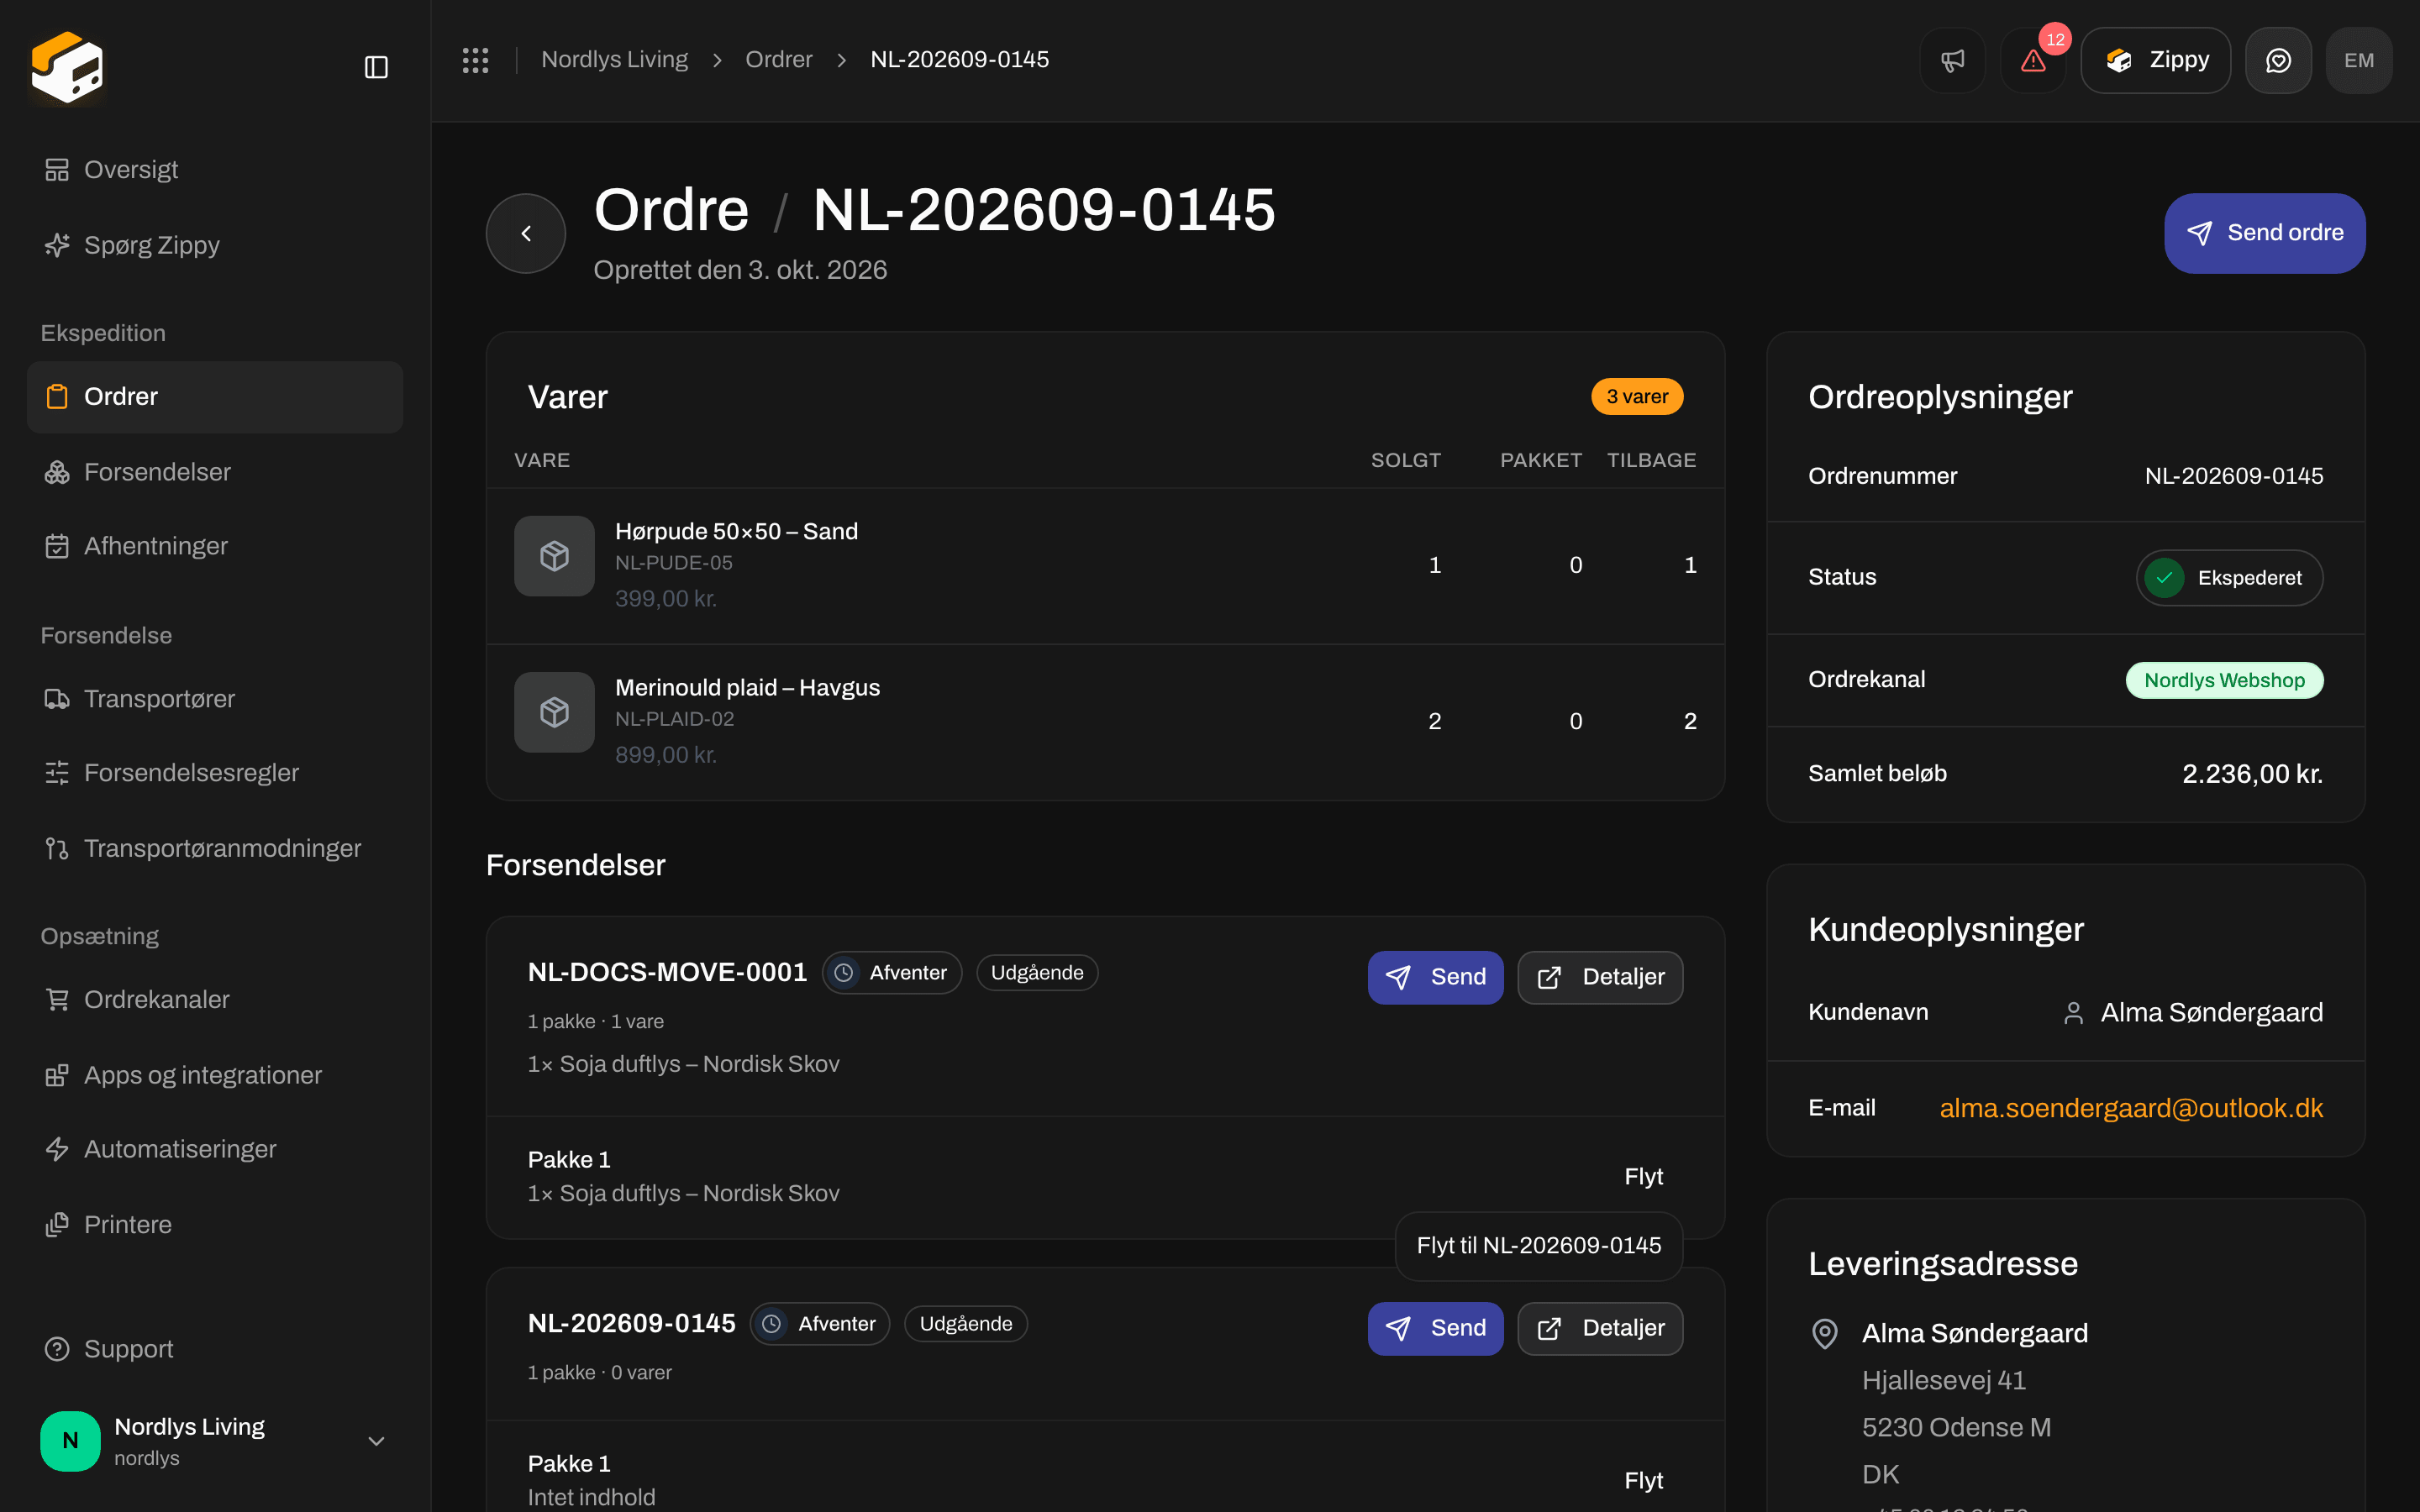Image resolution: width=2420 pixels, height=1512 pixels.
Task: Click Flyt on NL-DOCS-MOVE-0001 Pakke 1
Action: click(1643, 1176)
